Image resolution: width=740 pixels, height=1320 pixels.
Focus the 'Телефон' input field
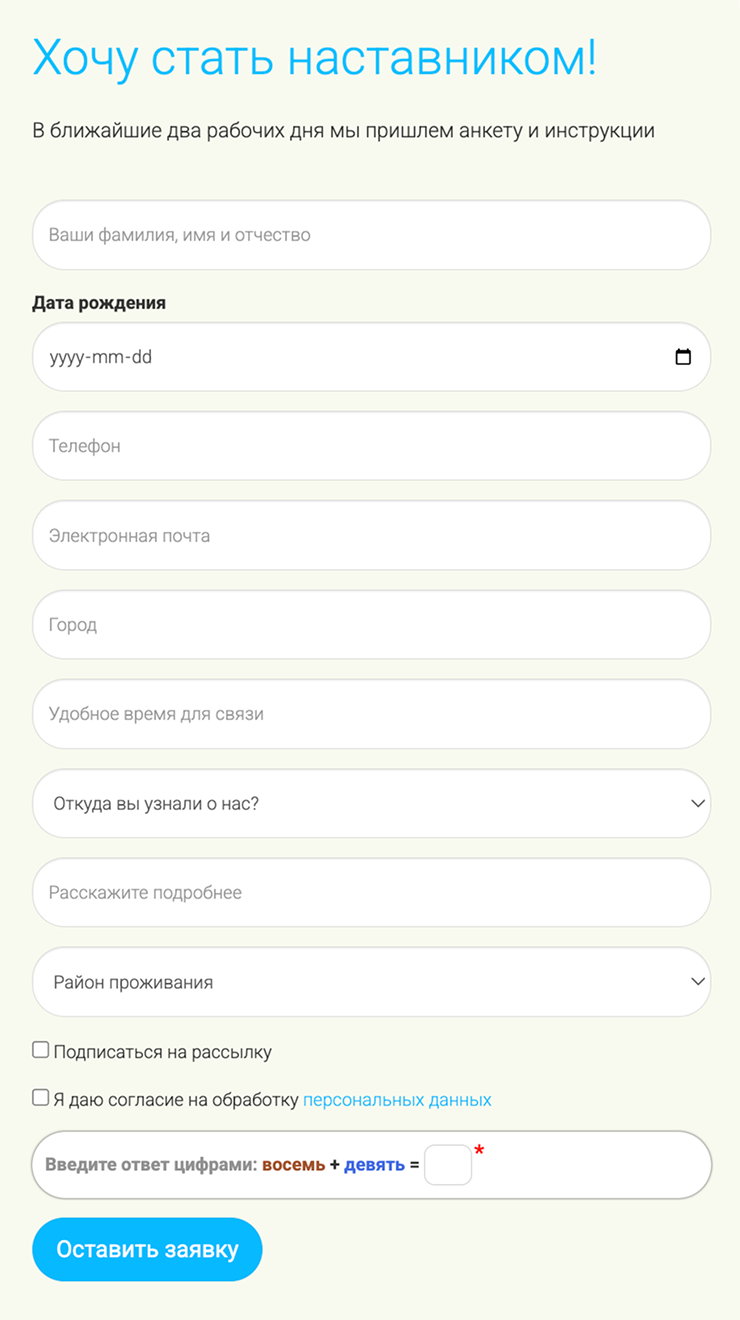click(x=370, y=445)
